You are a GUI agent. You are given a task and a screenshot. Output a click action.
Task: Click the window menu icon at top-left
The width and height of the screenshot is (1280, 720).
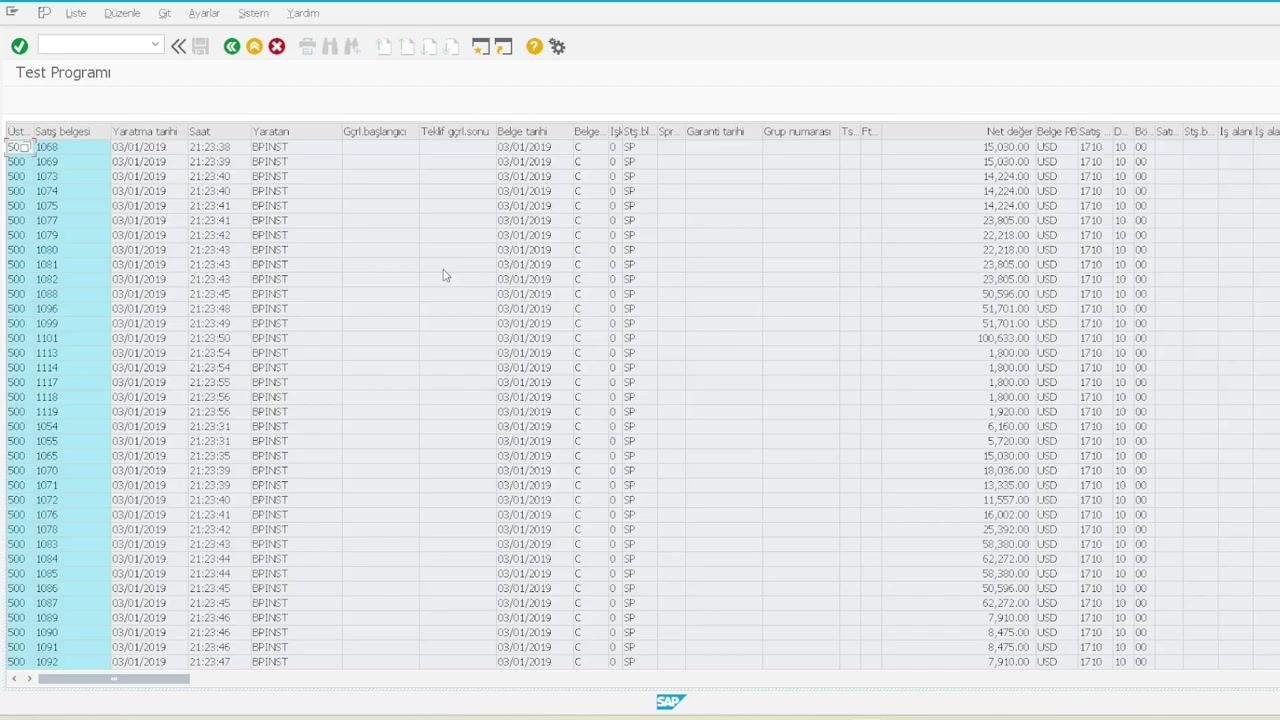[12, 12]
